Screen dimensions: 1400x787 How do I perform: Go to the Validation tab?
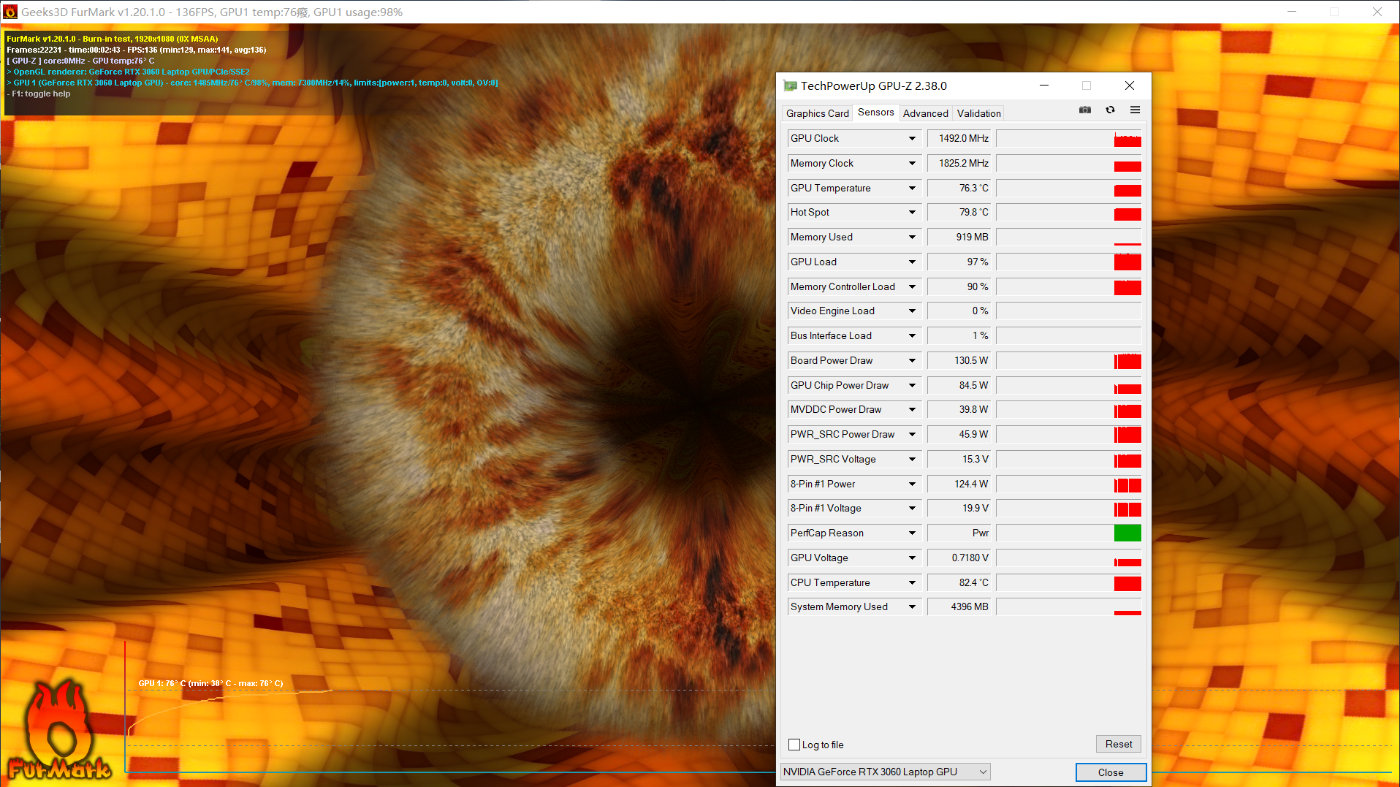point(979,113)
